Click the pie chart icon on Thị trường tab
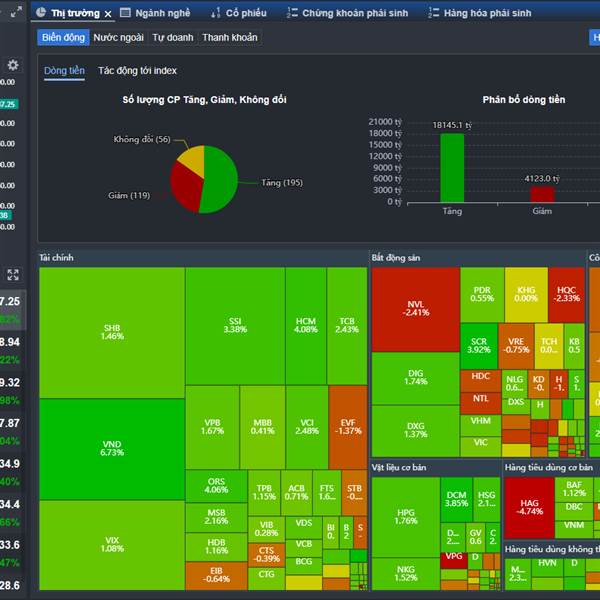600x600 pixels. [41, 13]
